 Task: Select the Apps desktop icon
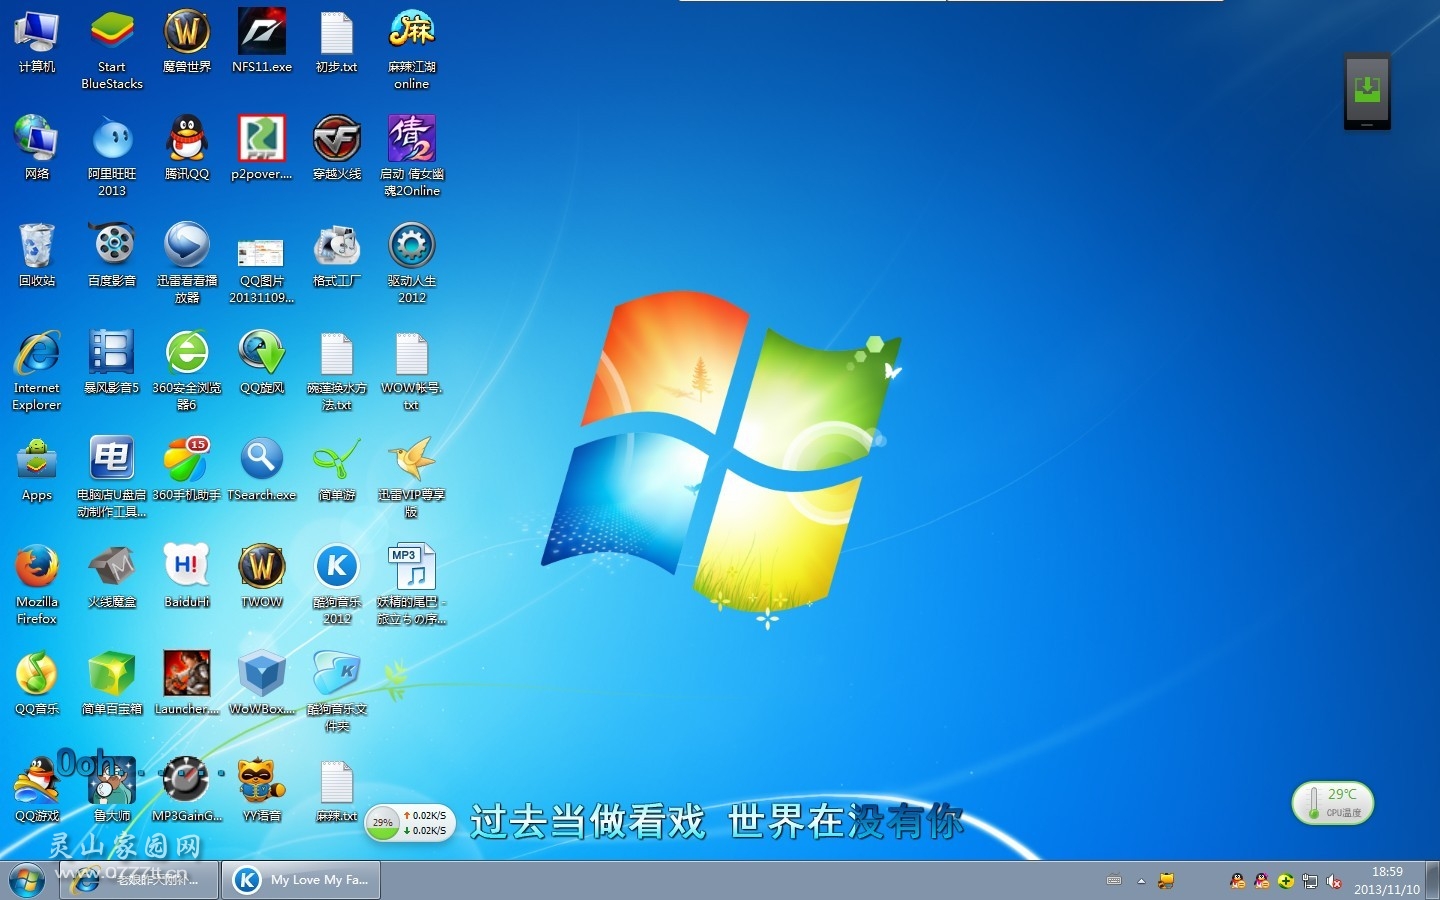37,470
